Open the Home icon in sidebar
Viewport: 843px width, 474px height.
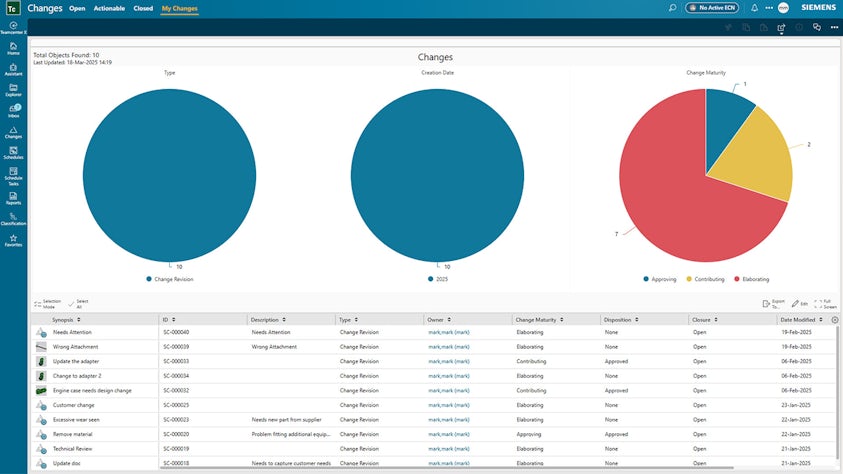pyautogui.click(x=13, y=50)
